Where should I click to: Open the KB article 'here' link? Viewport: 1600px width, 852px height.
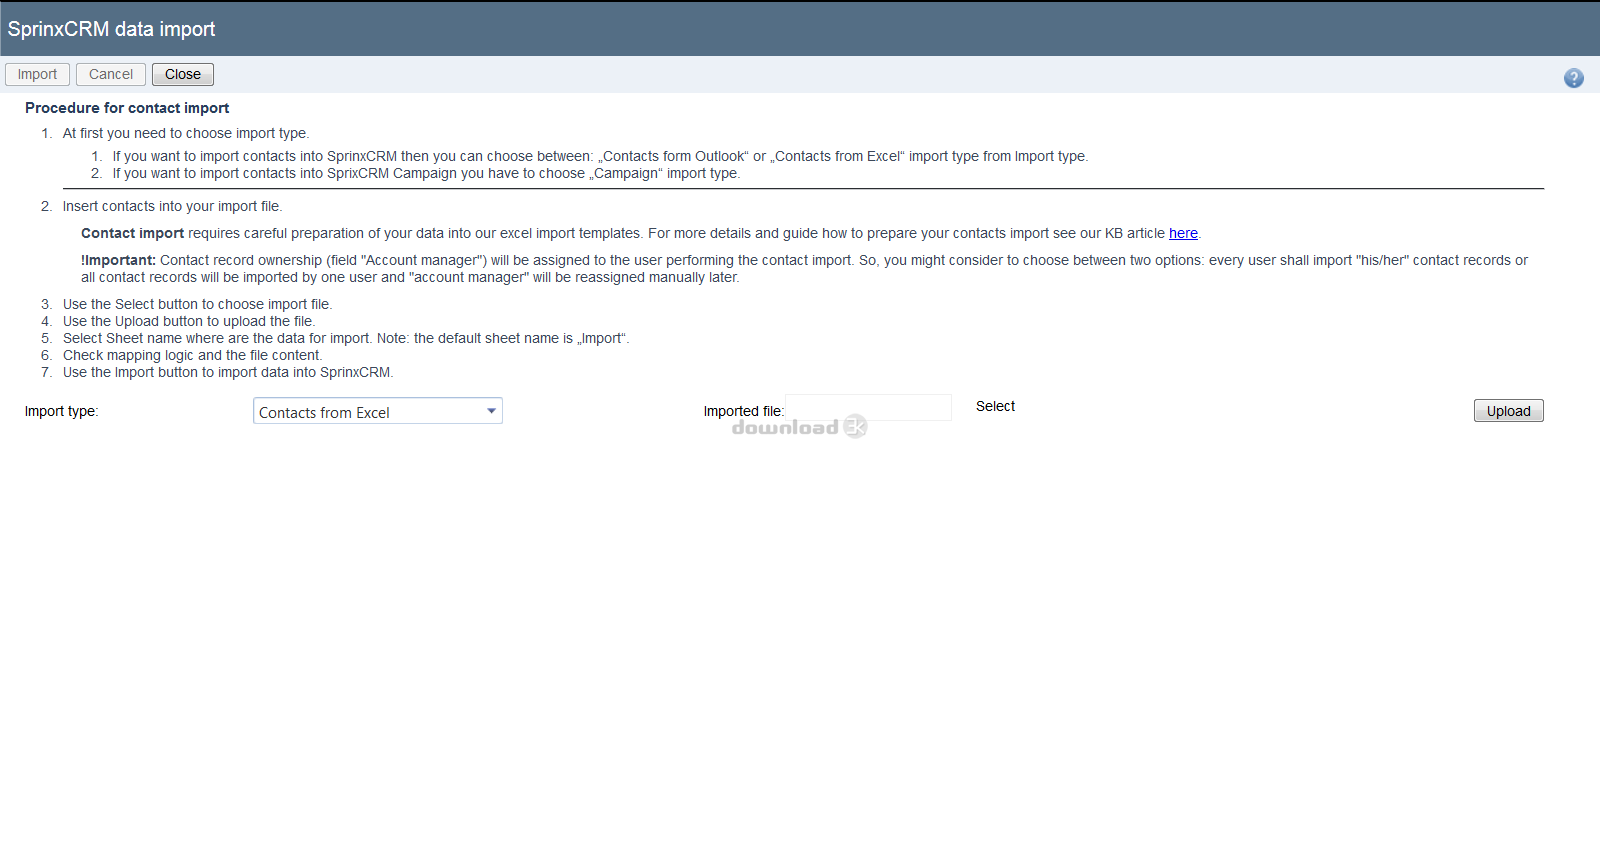coord(1183,233)
